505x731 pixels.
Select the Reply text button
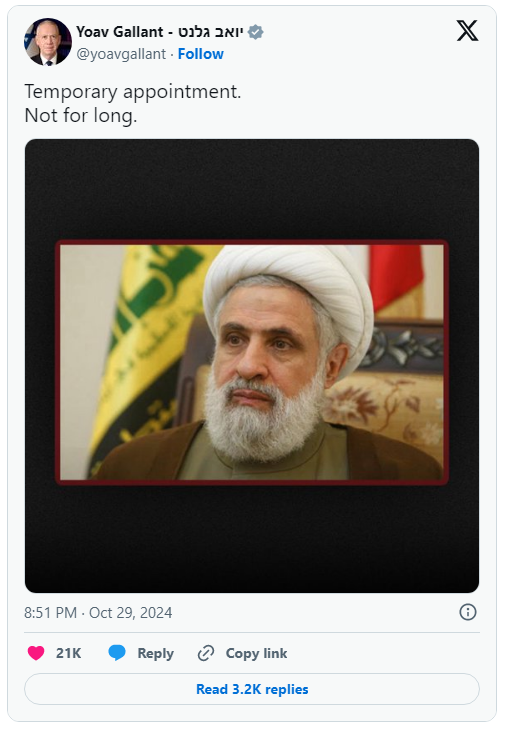pyautogui.click(x=155, y=654)
